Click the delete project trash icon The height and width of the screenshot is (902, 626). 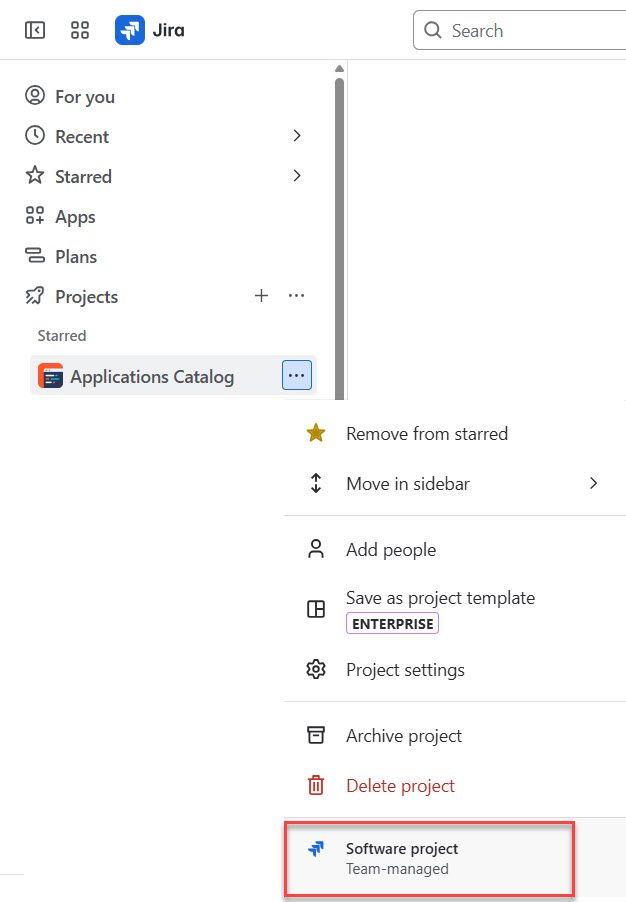pyautogui.click(x=316, y=785)
